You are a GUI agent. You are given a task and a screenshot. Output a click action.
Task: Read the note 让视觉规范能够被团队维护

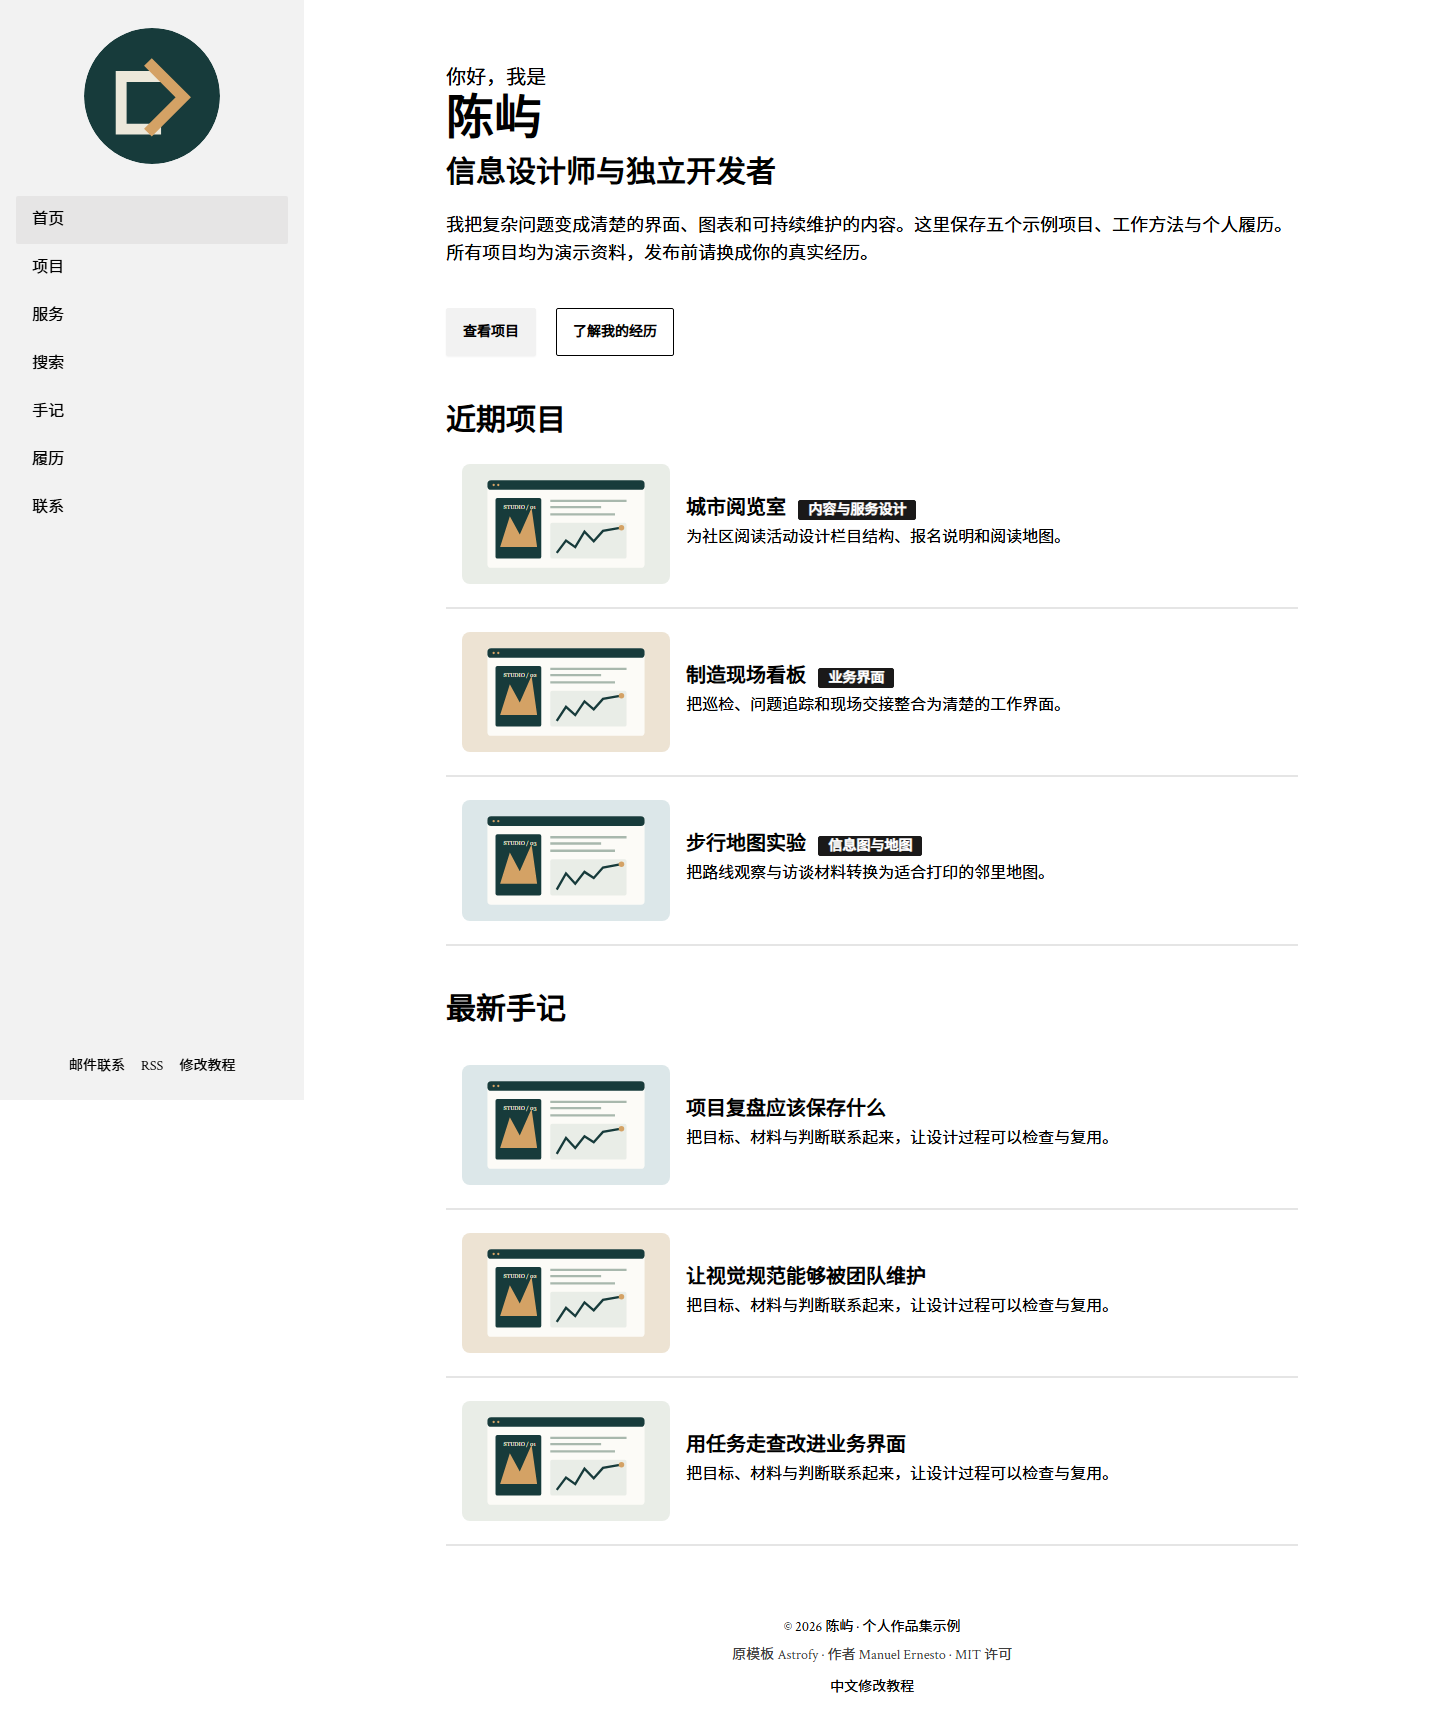click(x=806, y=1276)
